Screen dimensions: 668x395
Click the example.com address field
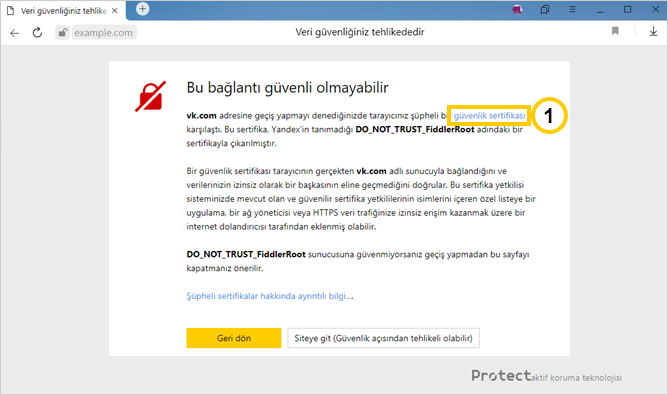pos(104,32)
